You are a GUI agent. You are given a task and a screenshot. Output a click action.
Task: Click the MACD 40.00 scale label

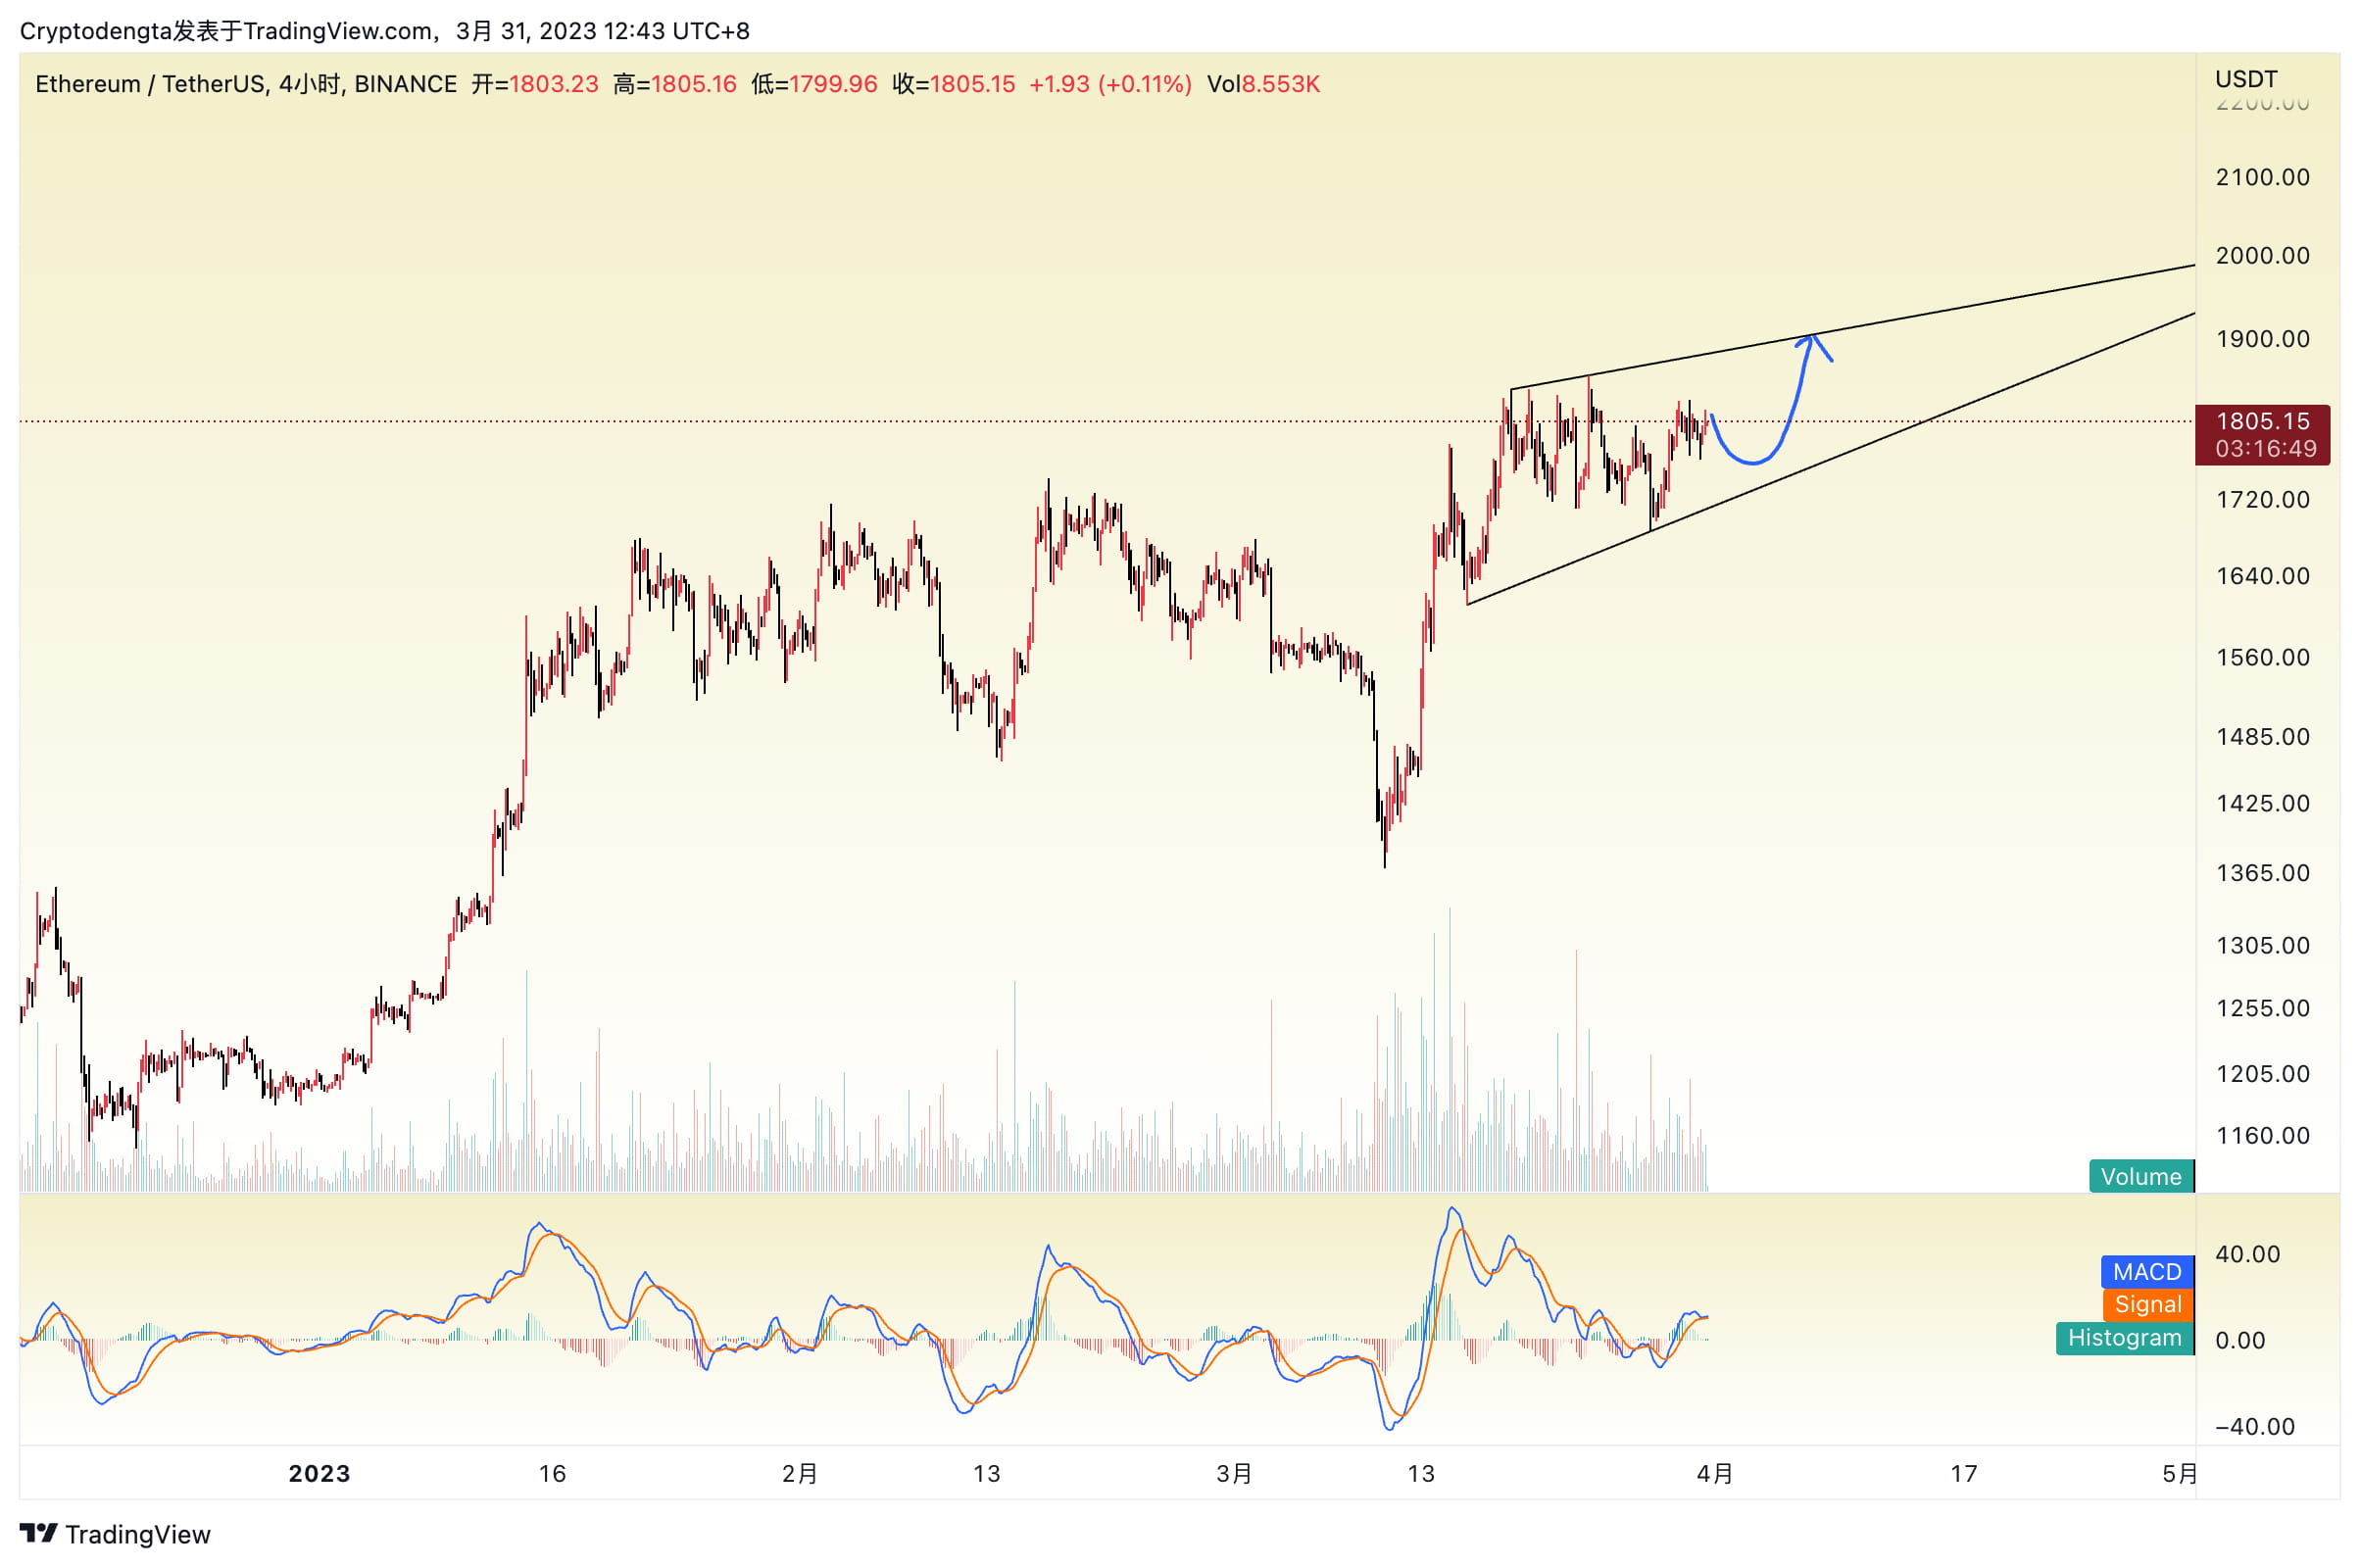(x=2247, y=1254)
